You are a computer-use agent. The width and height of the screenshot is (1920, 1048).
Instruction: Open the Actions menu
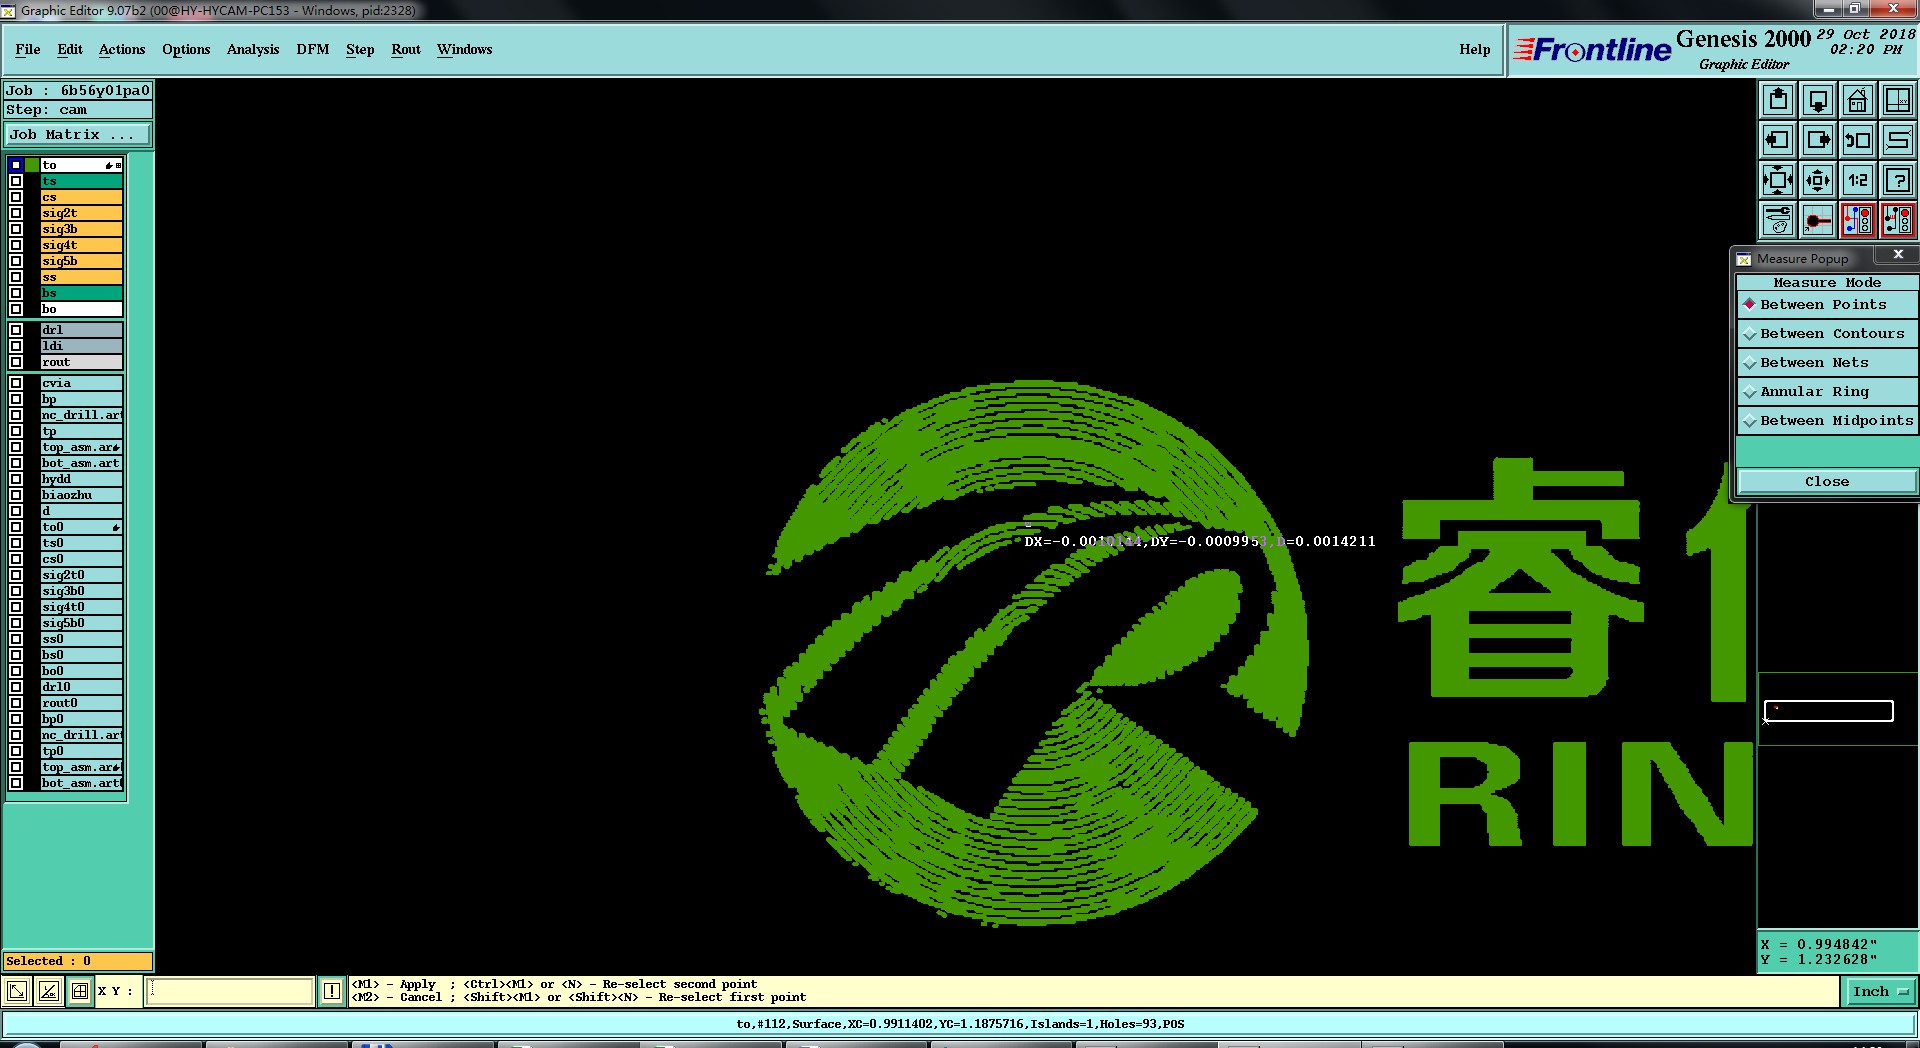point(122,49)
